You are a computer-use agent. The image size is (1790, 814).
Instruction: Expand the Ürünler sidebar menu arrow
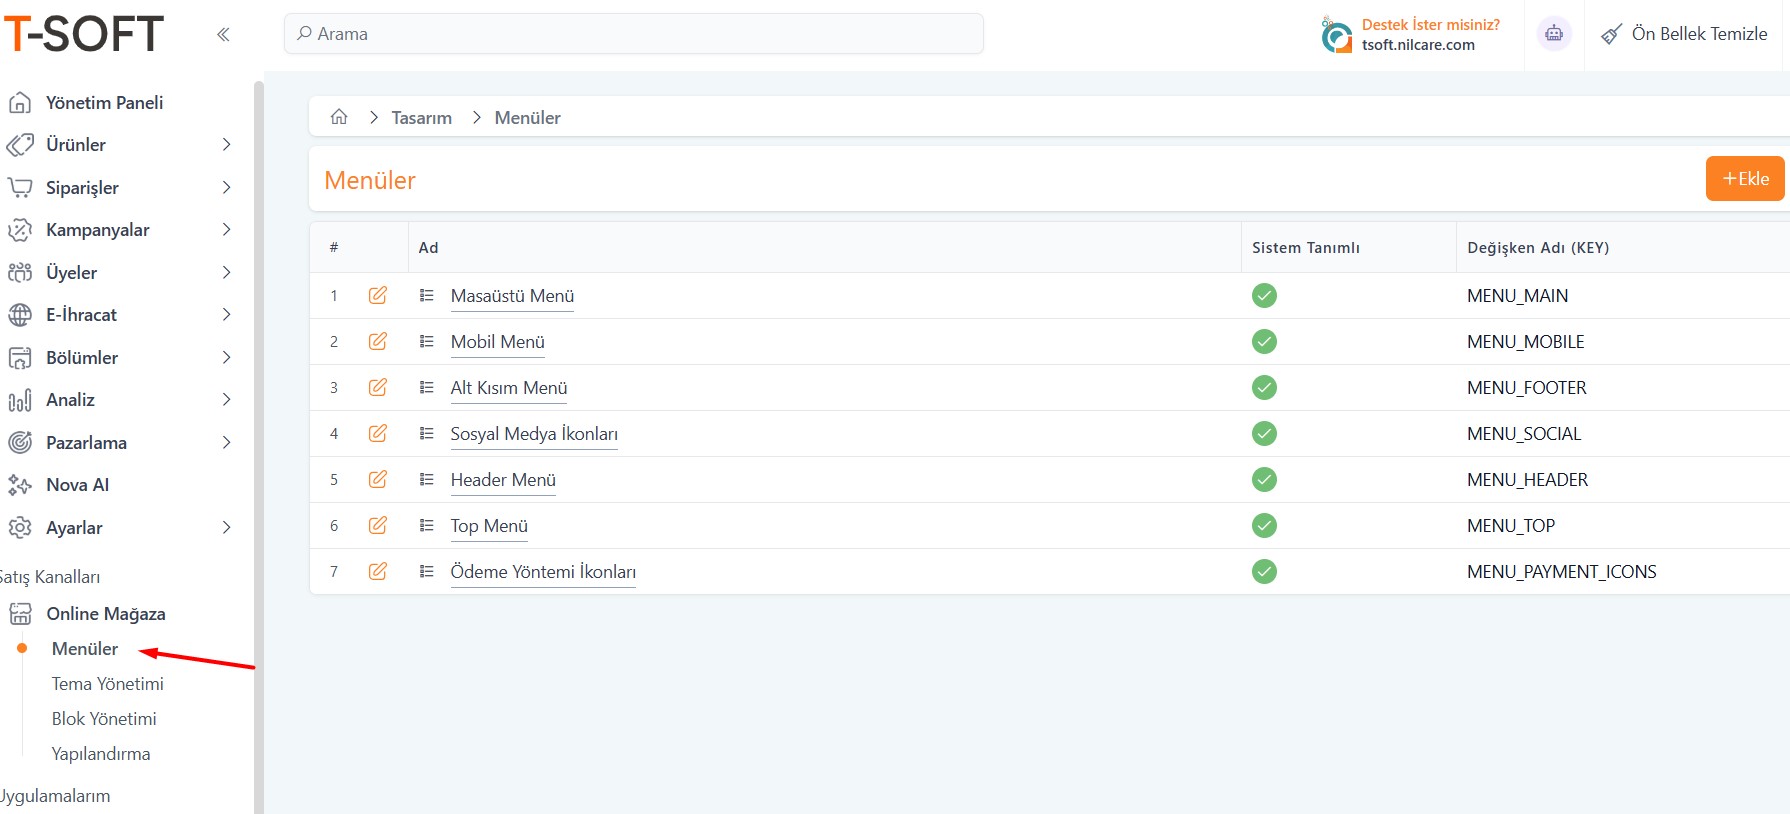click(226, 145)
